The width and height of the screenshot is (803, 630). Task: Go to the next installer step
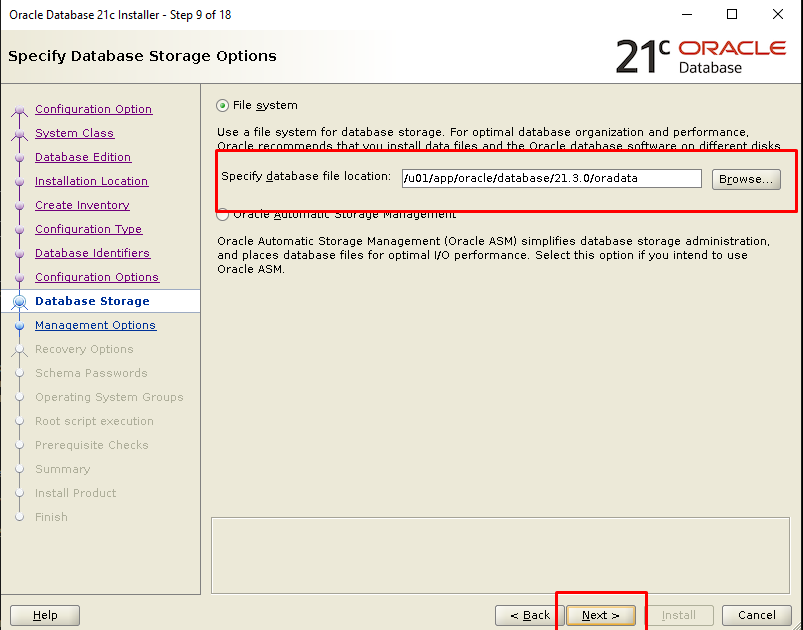[x=601, y=615]
